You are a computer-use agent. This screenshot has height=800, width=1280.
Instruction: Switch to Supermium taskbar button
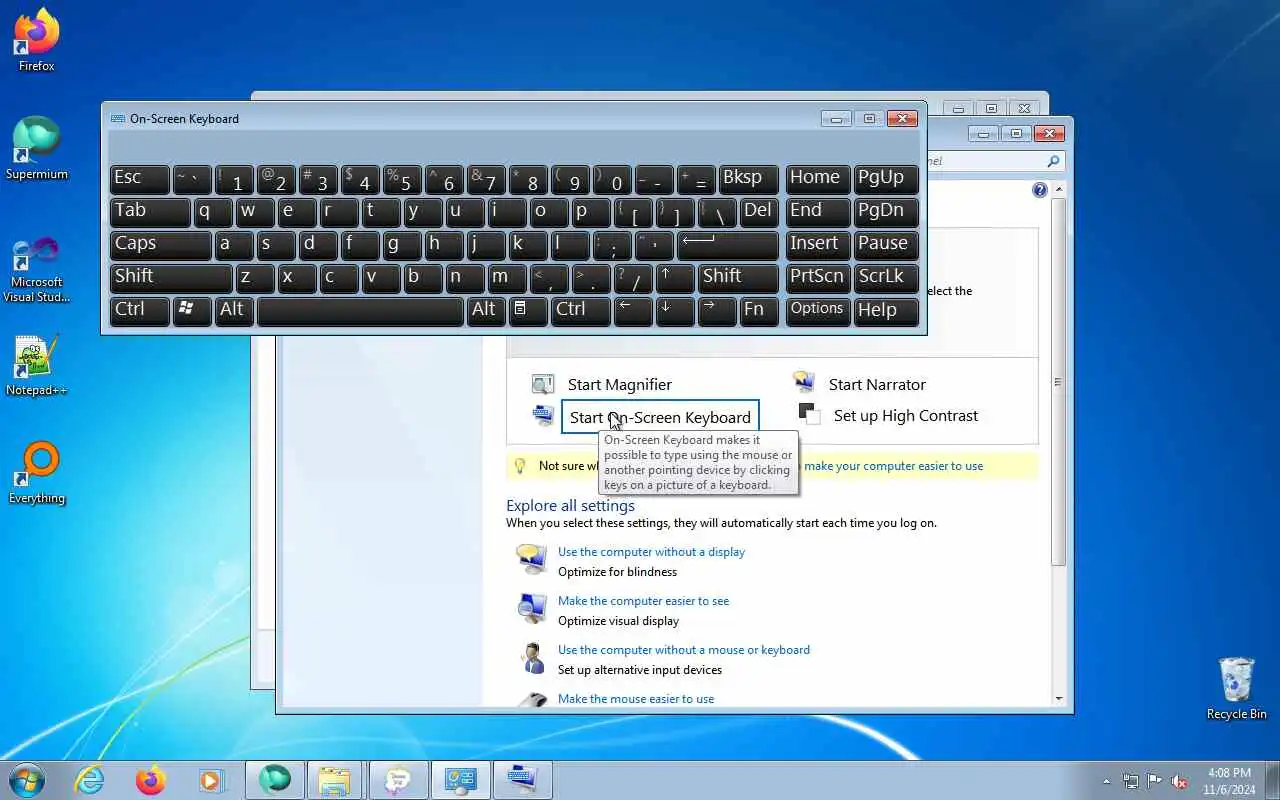click(275, 780)
